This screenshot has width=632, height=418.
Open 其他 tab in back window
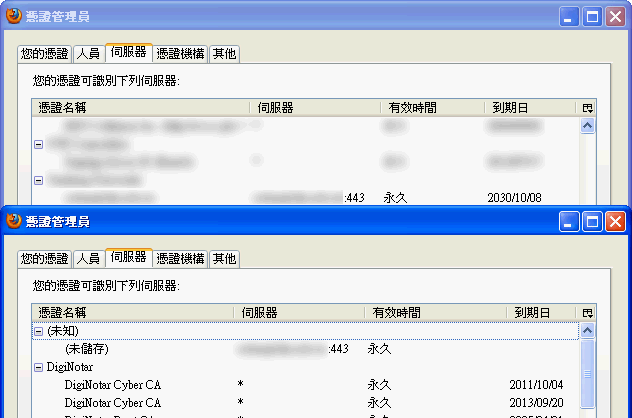tap(224, 54)
